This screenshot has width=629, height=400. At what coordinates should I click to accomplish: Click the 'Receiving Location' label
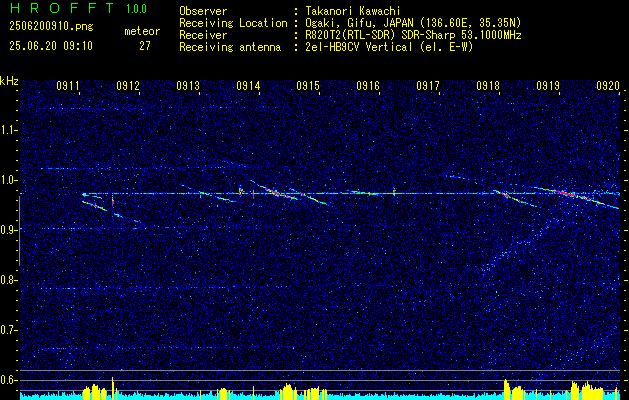coord(233,23)
